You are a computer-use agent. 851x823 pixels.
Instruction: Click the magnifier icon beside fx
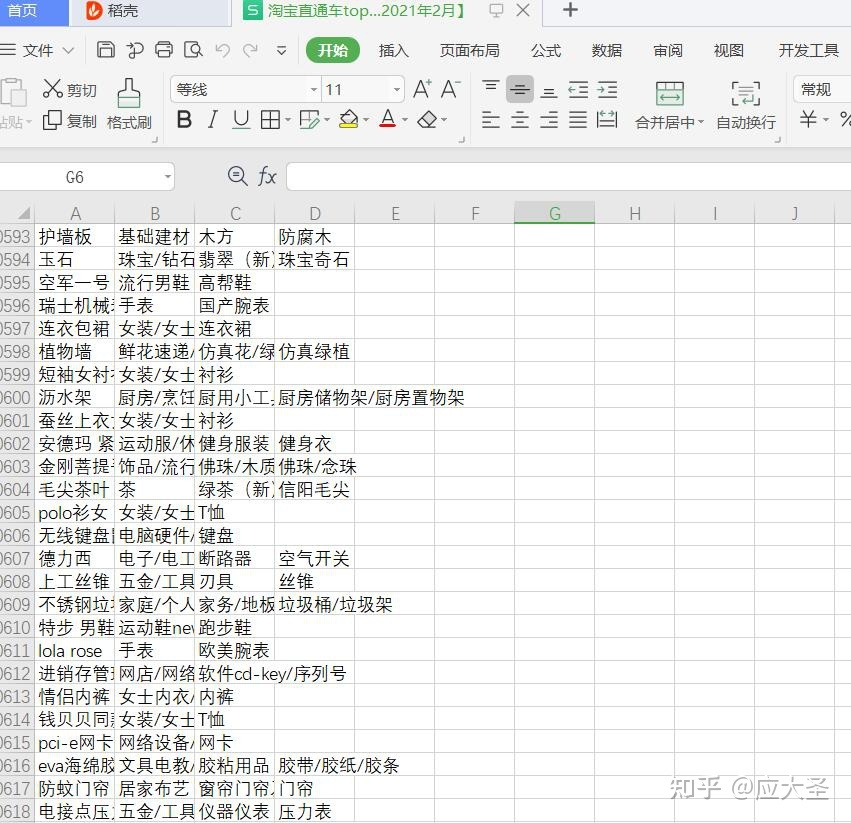click(237, 176)
